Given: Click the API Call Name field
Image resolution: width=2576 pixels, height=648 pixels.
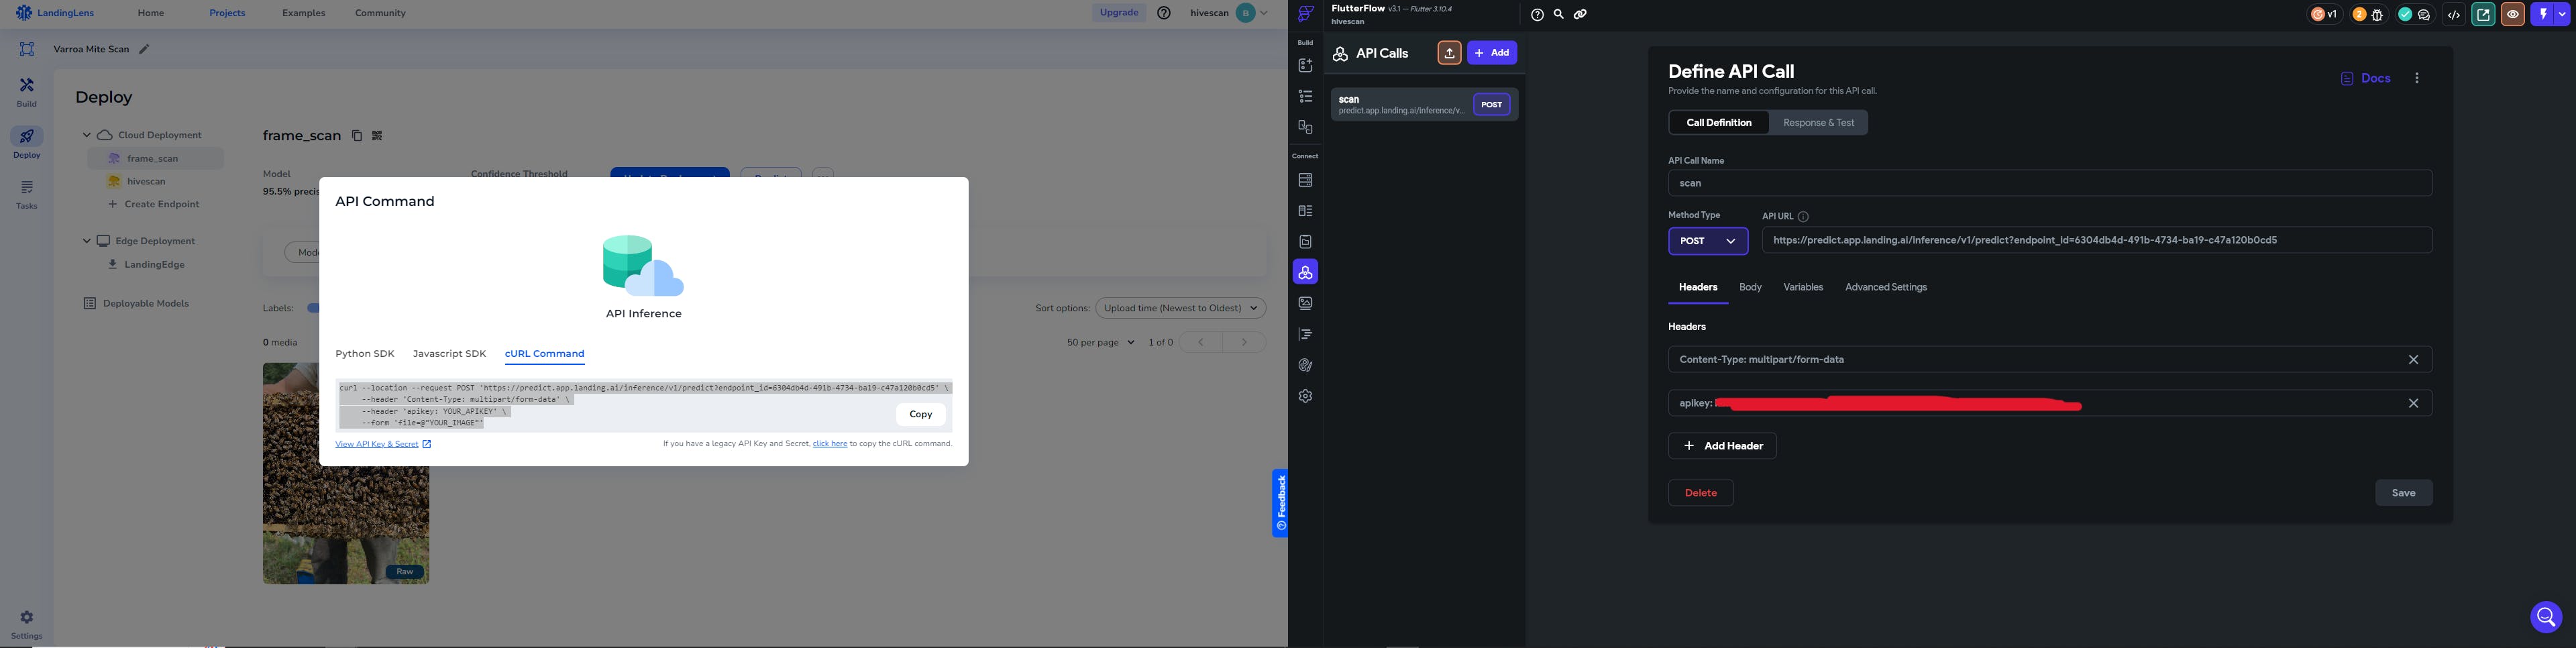Looking at the screenshot, I should coord(2050,184).
